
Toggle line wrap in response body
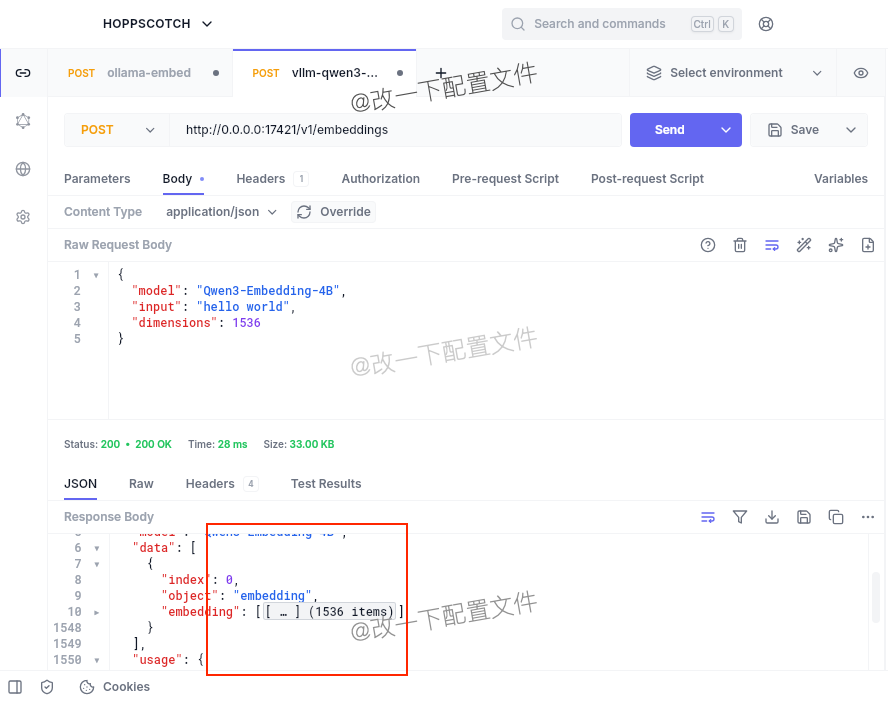click(708, 517)
